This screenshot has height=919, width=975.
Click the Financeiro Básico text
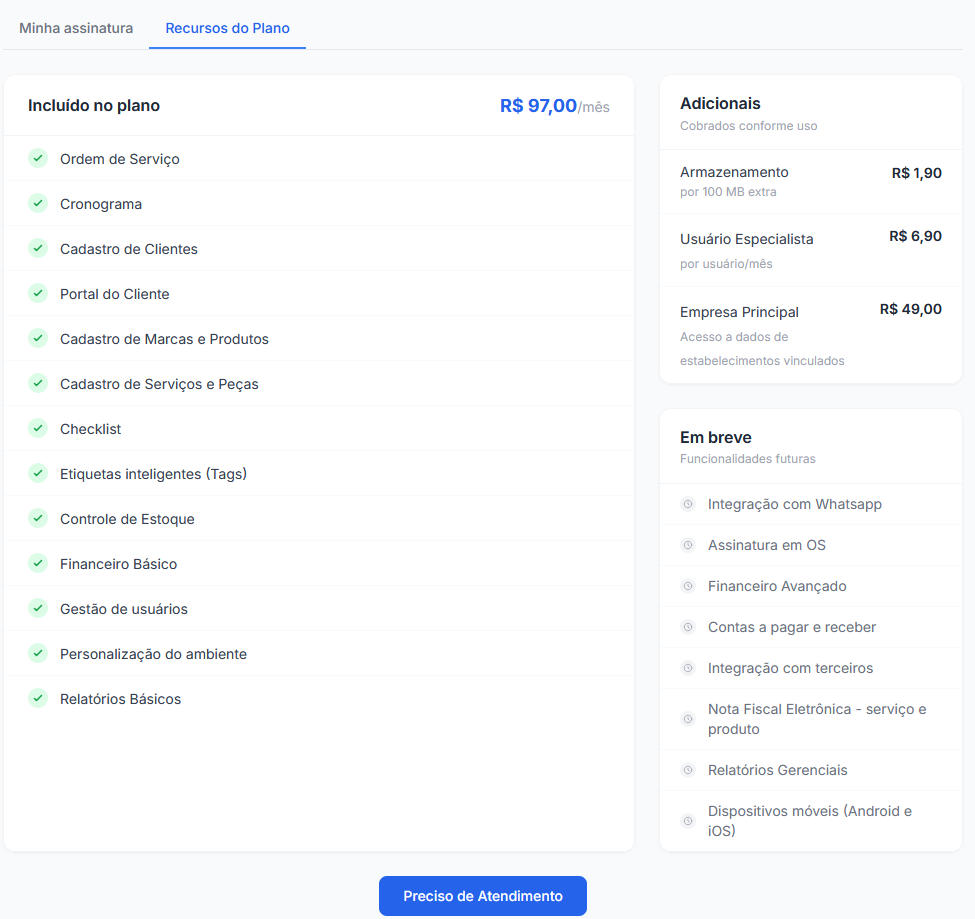click(x=119, y=564)
